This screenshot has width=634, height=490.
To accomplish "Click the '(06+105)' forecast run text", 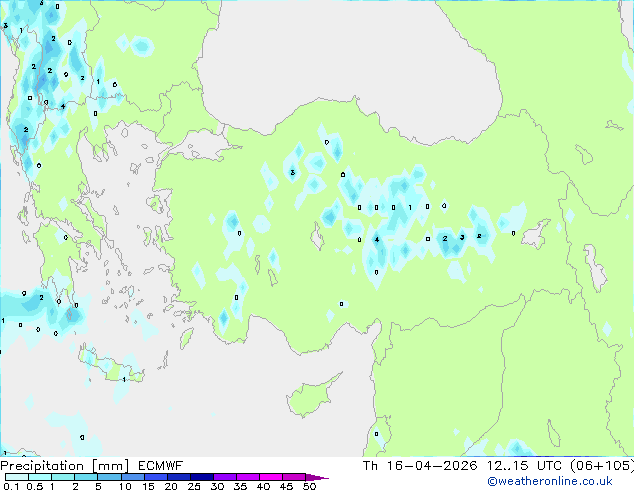I will pos(602,466).
